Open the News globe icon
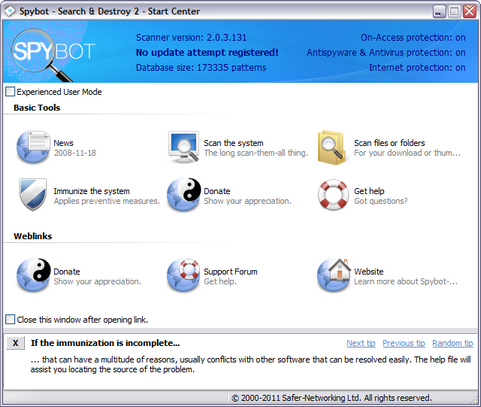481x407 pixels. pos(33,147)
